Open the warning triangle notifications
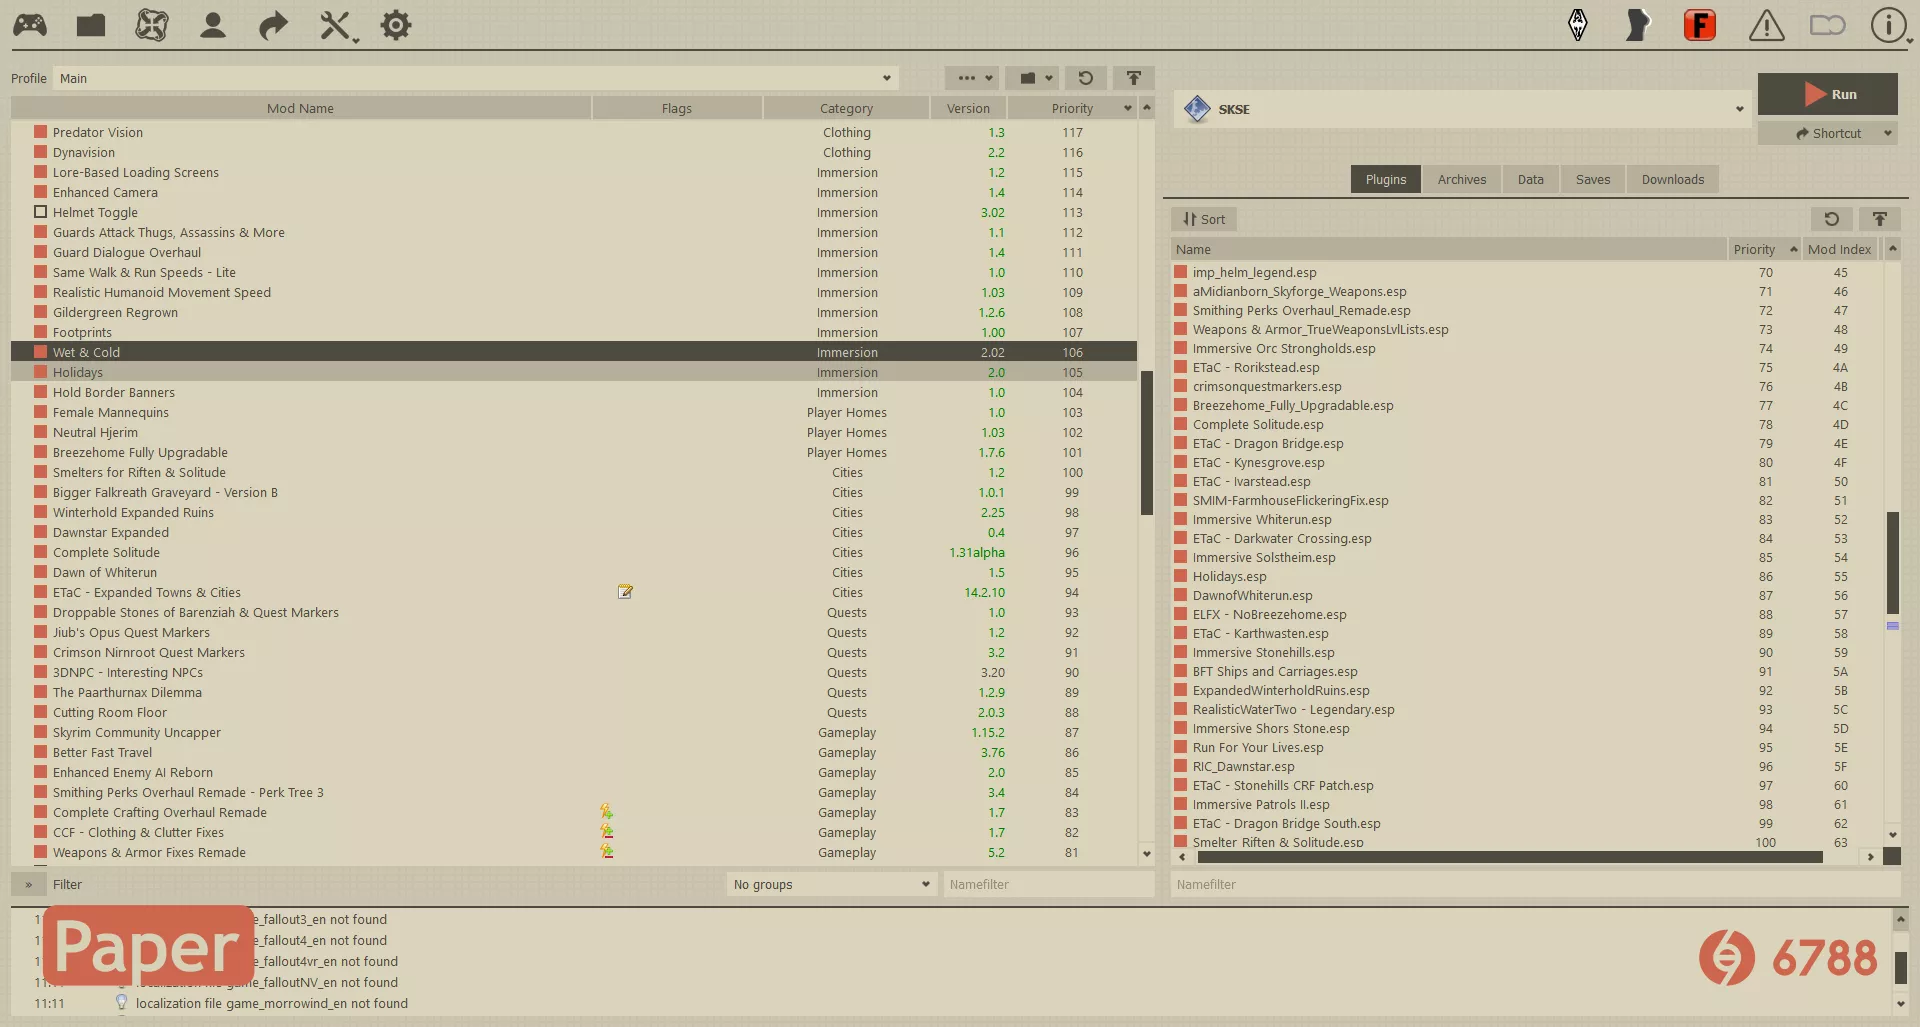Viewport: 1920px width, 1027px height. (1766, 25)
